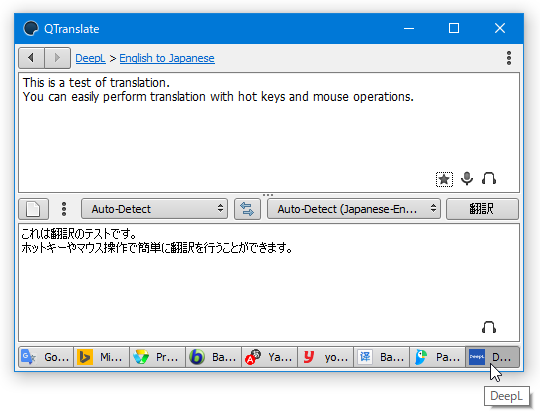Listen to the Japanese translation with headphones icon
The height and width of the screenshot is (417, 540).
[x=489, y=327]
